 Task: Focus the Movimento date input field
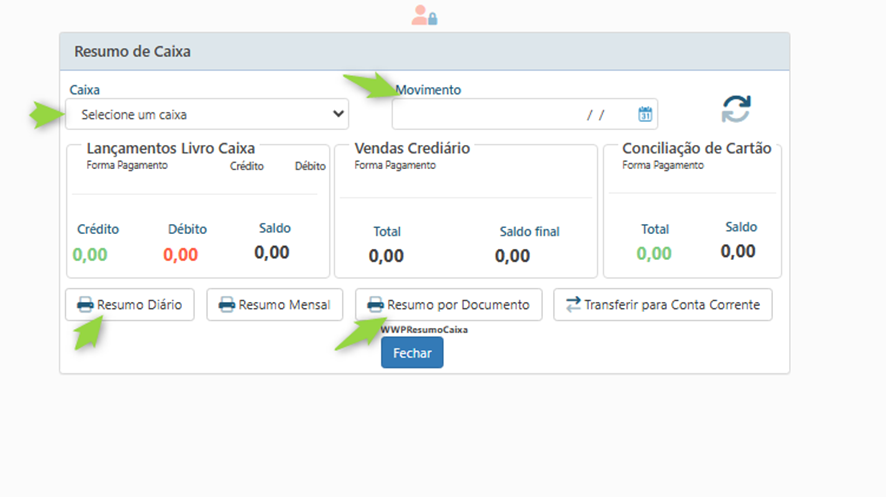coord(510,114)
